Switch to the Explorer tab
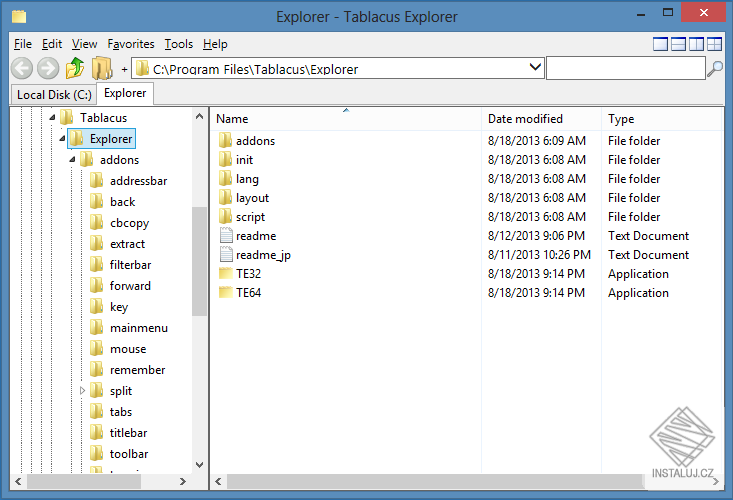The image size is (733, 500). 125,93
